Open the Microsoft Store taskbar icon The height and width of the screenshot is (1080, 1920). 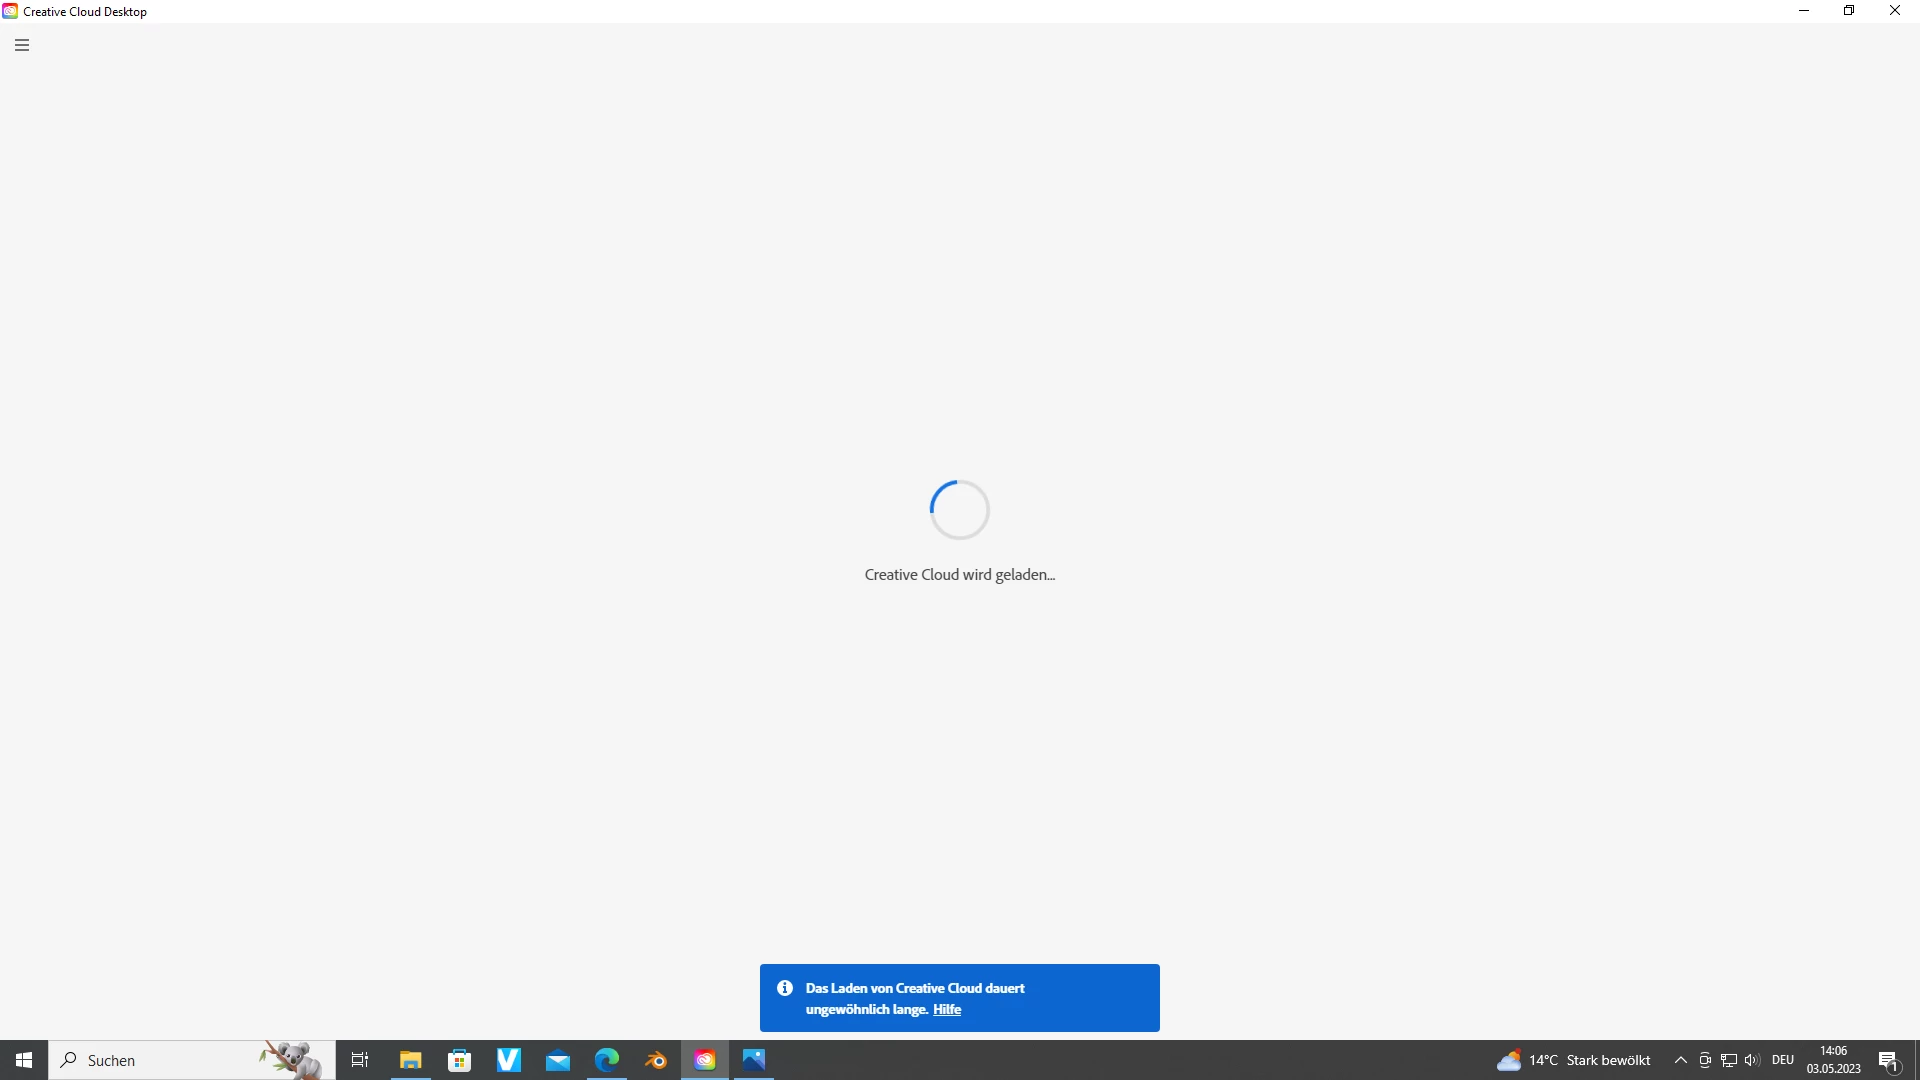(x=460, y=1060)
